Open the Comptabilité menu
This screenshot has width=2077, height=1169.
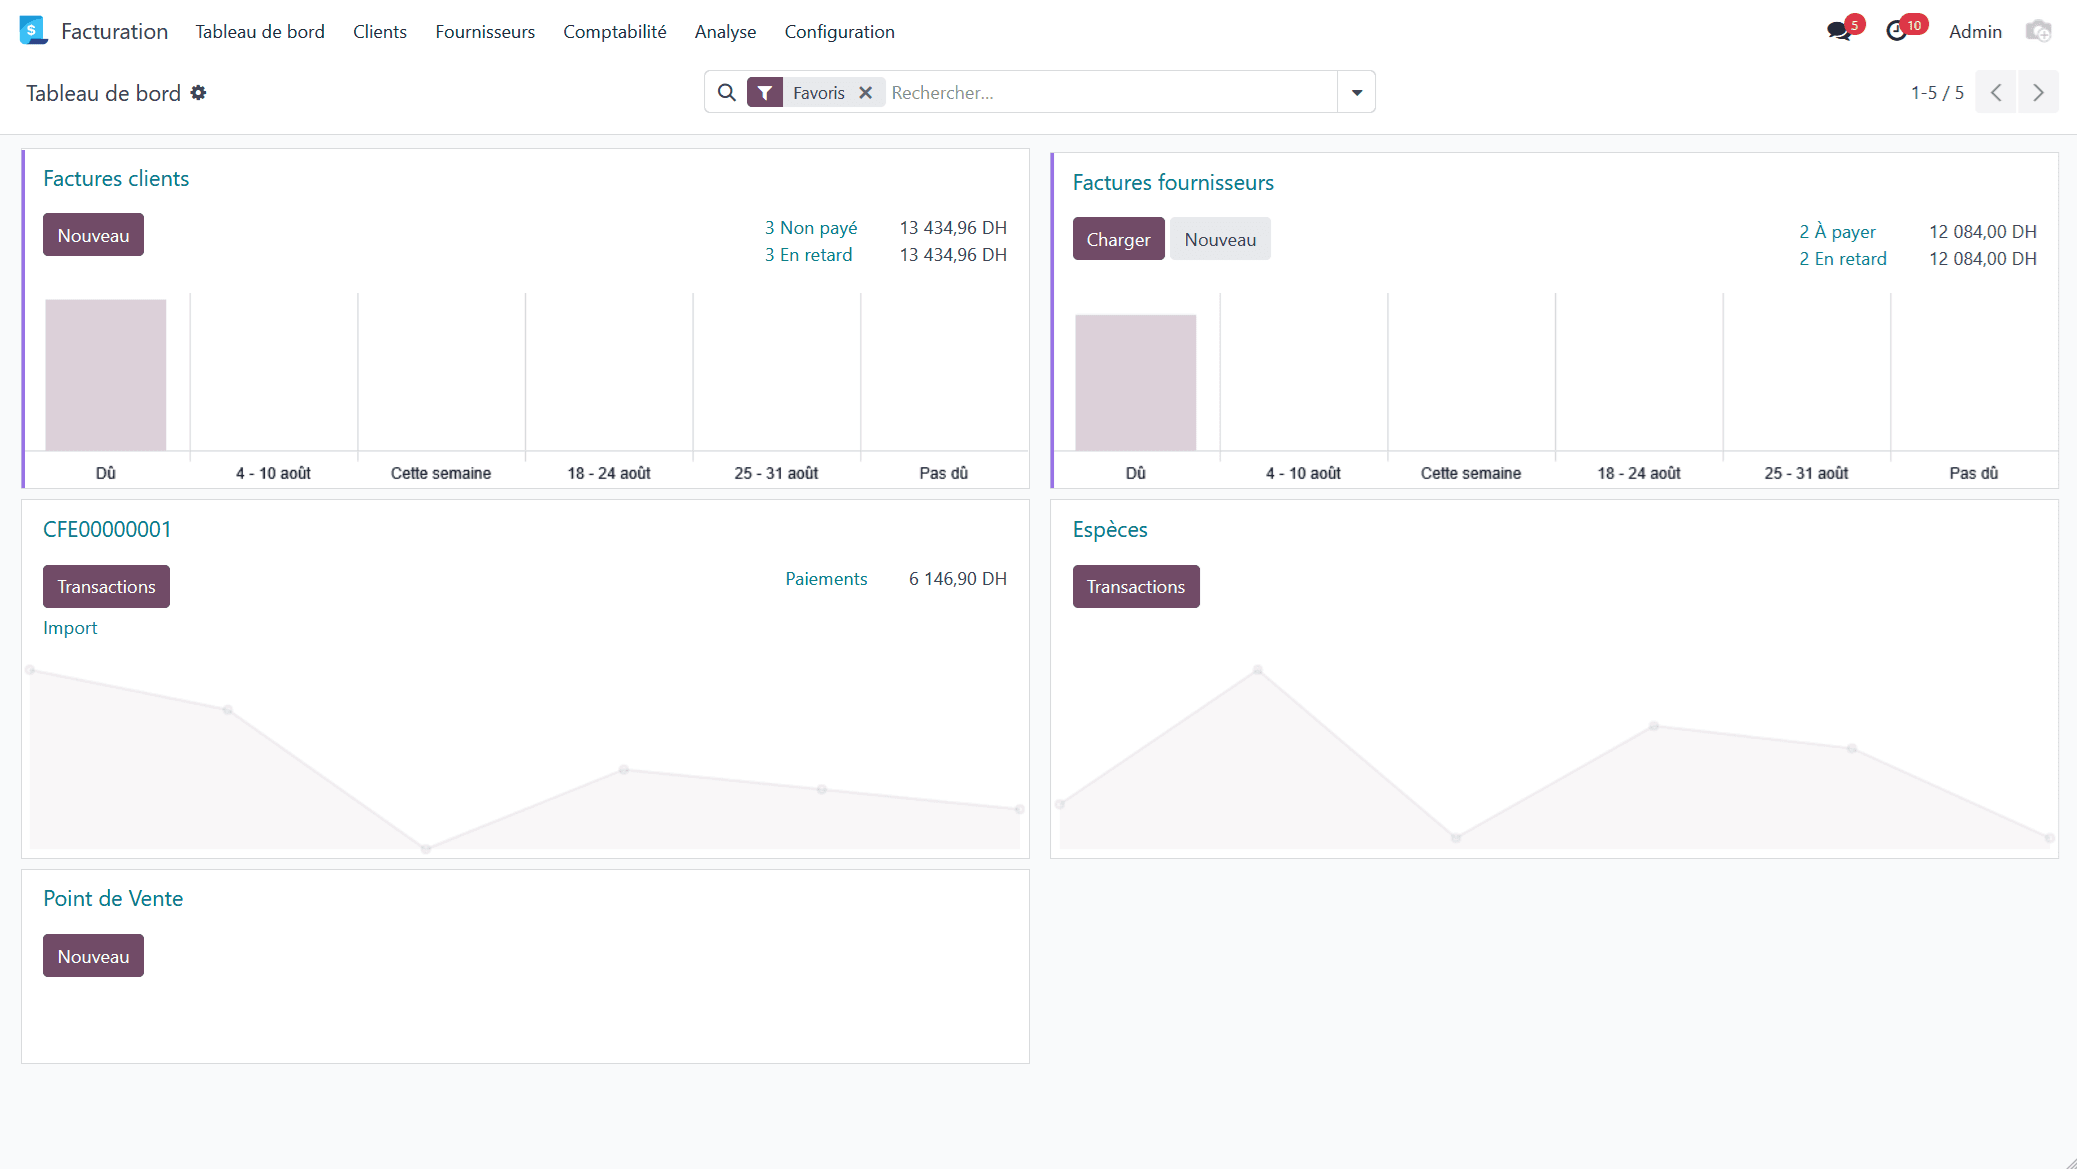click(614, 32)
